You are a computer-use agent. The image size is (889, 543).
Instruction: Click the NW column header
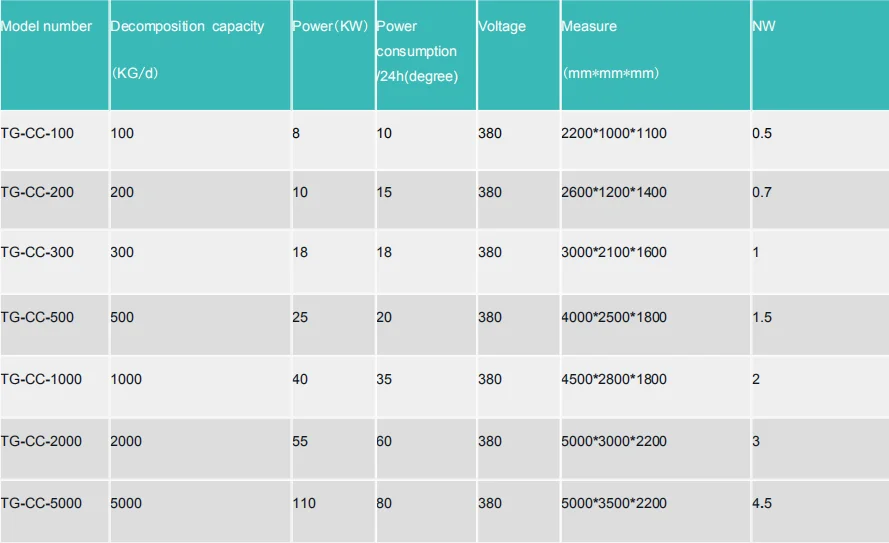(763, 26)
